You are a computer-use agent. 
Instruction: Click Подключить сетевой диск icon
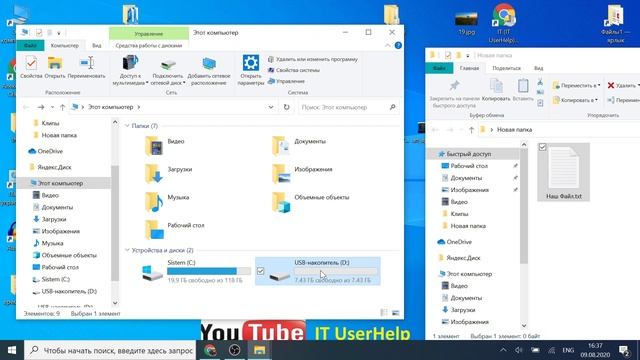tap(168, 64)
